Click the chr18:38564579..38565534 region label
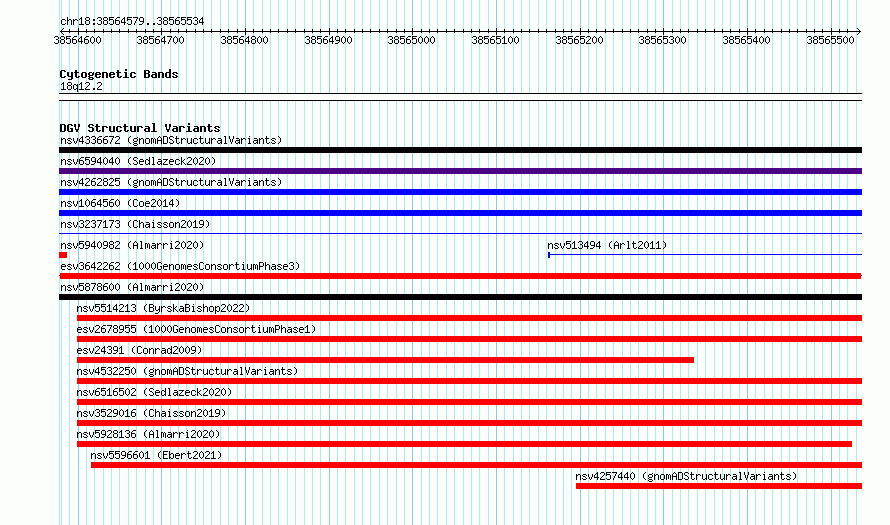The width and height of the screenshot is (890, 525). 132,21
